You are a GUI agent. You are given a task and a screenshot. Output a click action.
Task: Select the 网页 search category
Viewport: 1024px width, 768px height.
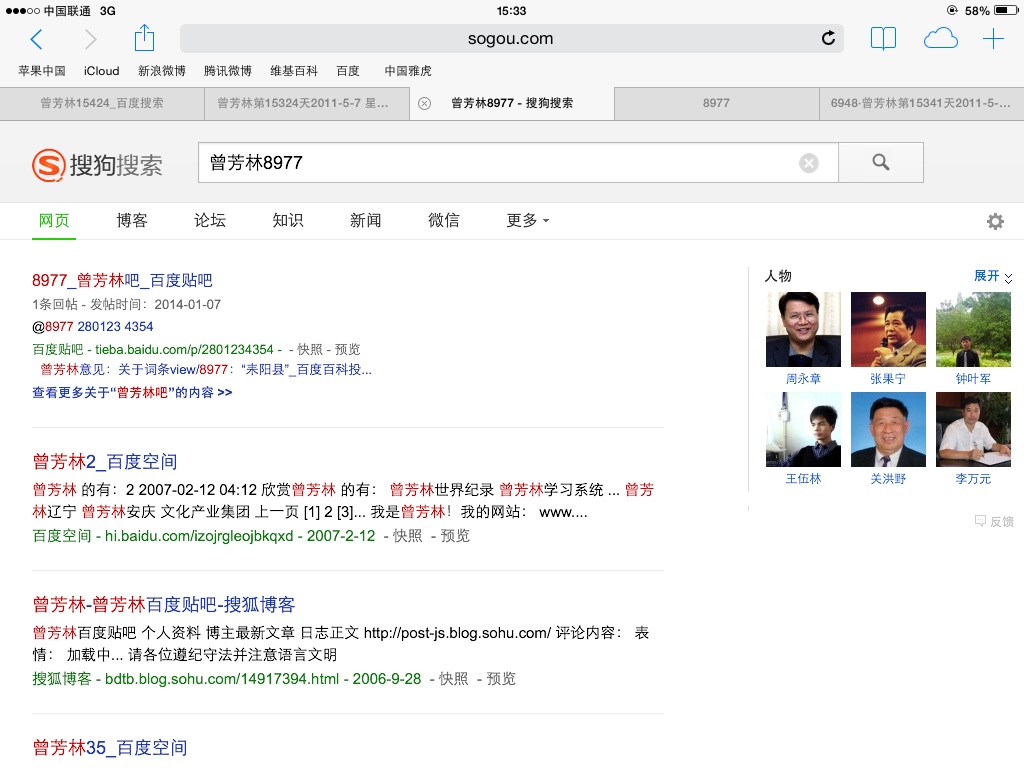coord(54,221)
